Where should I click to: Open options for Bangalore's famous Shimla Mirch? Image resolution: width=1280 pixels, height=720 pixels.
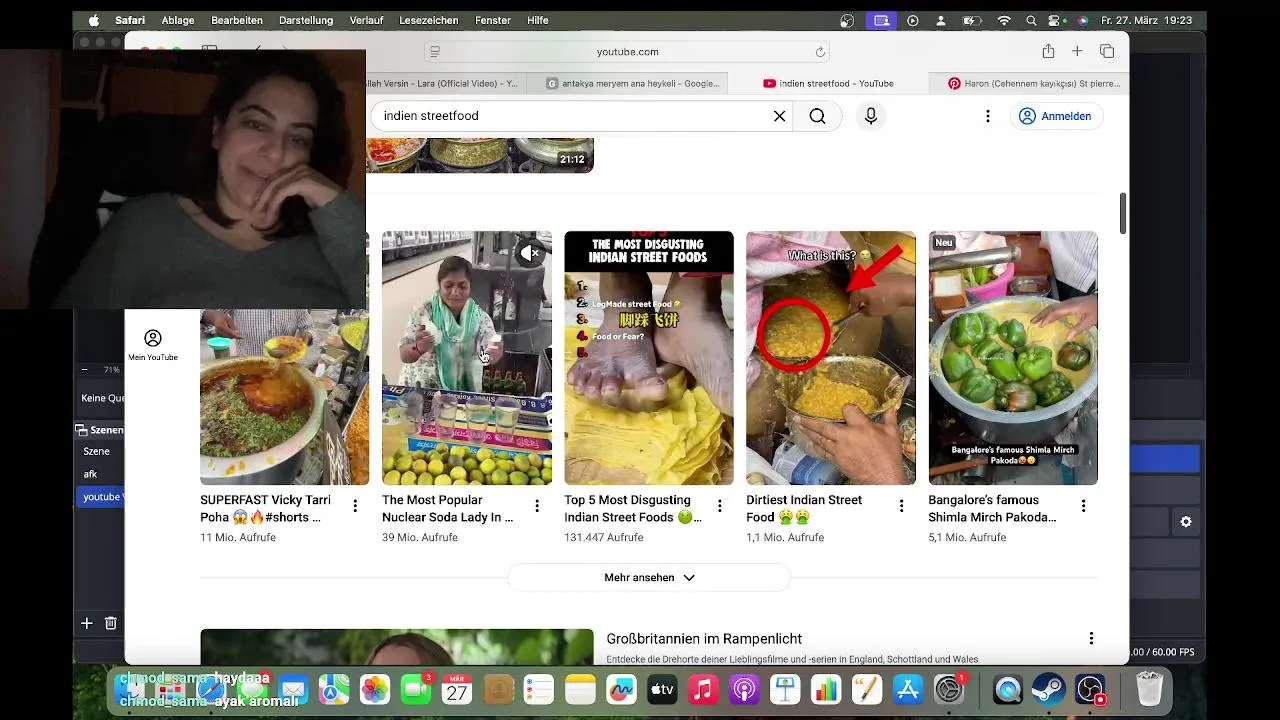[x=1083, y=506]
